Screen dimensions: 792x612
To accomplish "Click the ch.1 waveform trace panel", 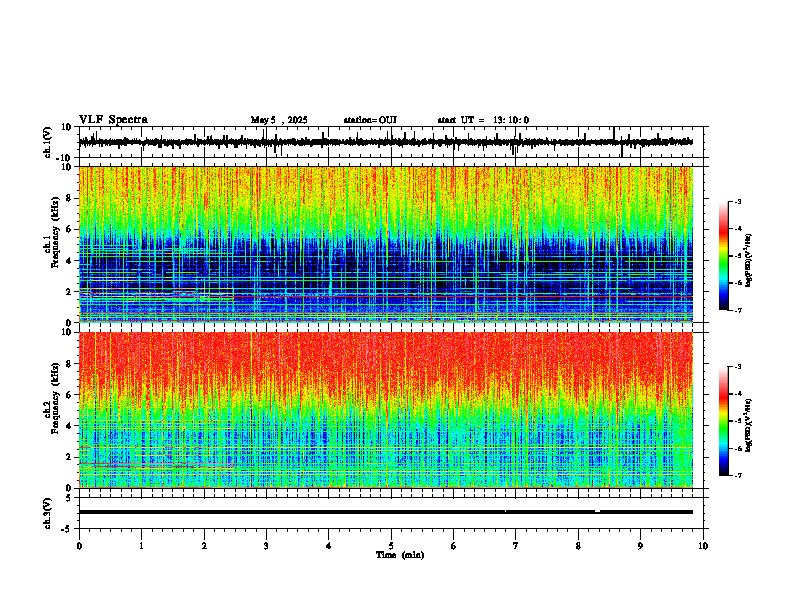I will (393, 142).
